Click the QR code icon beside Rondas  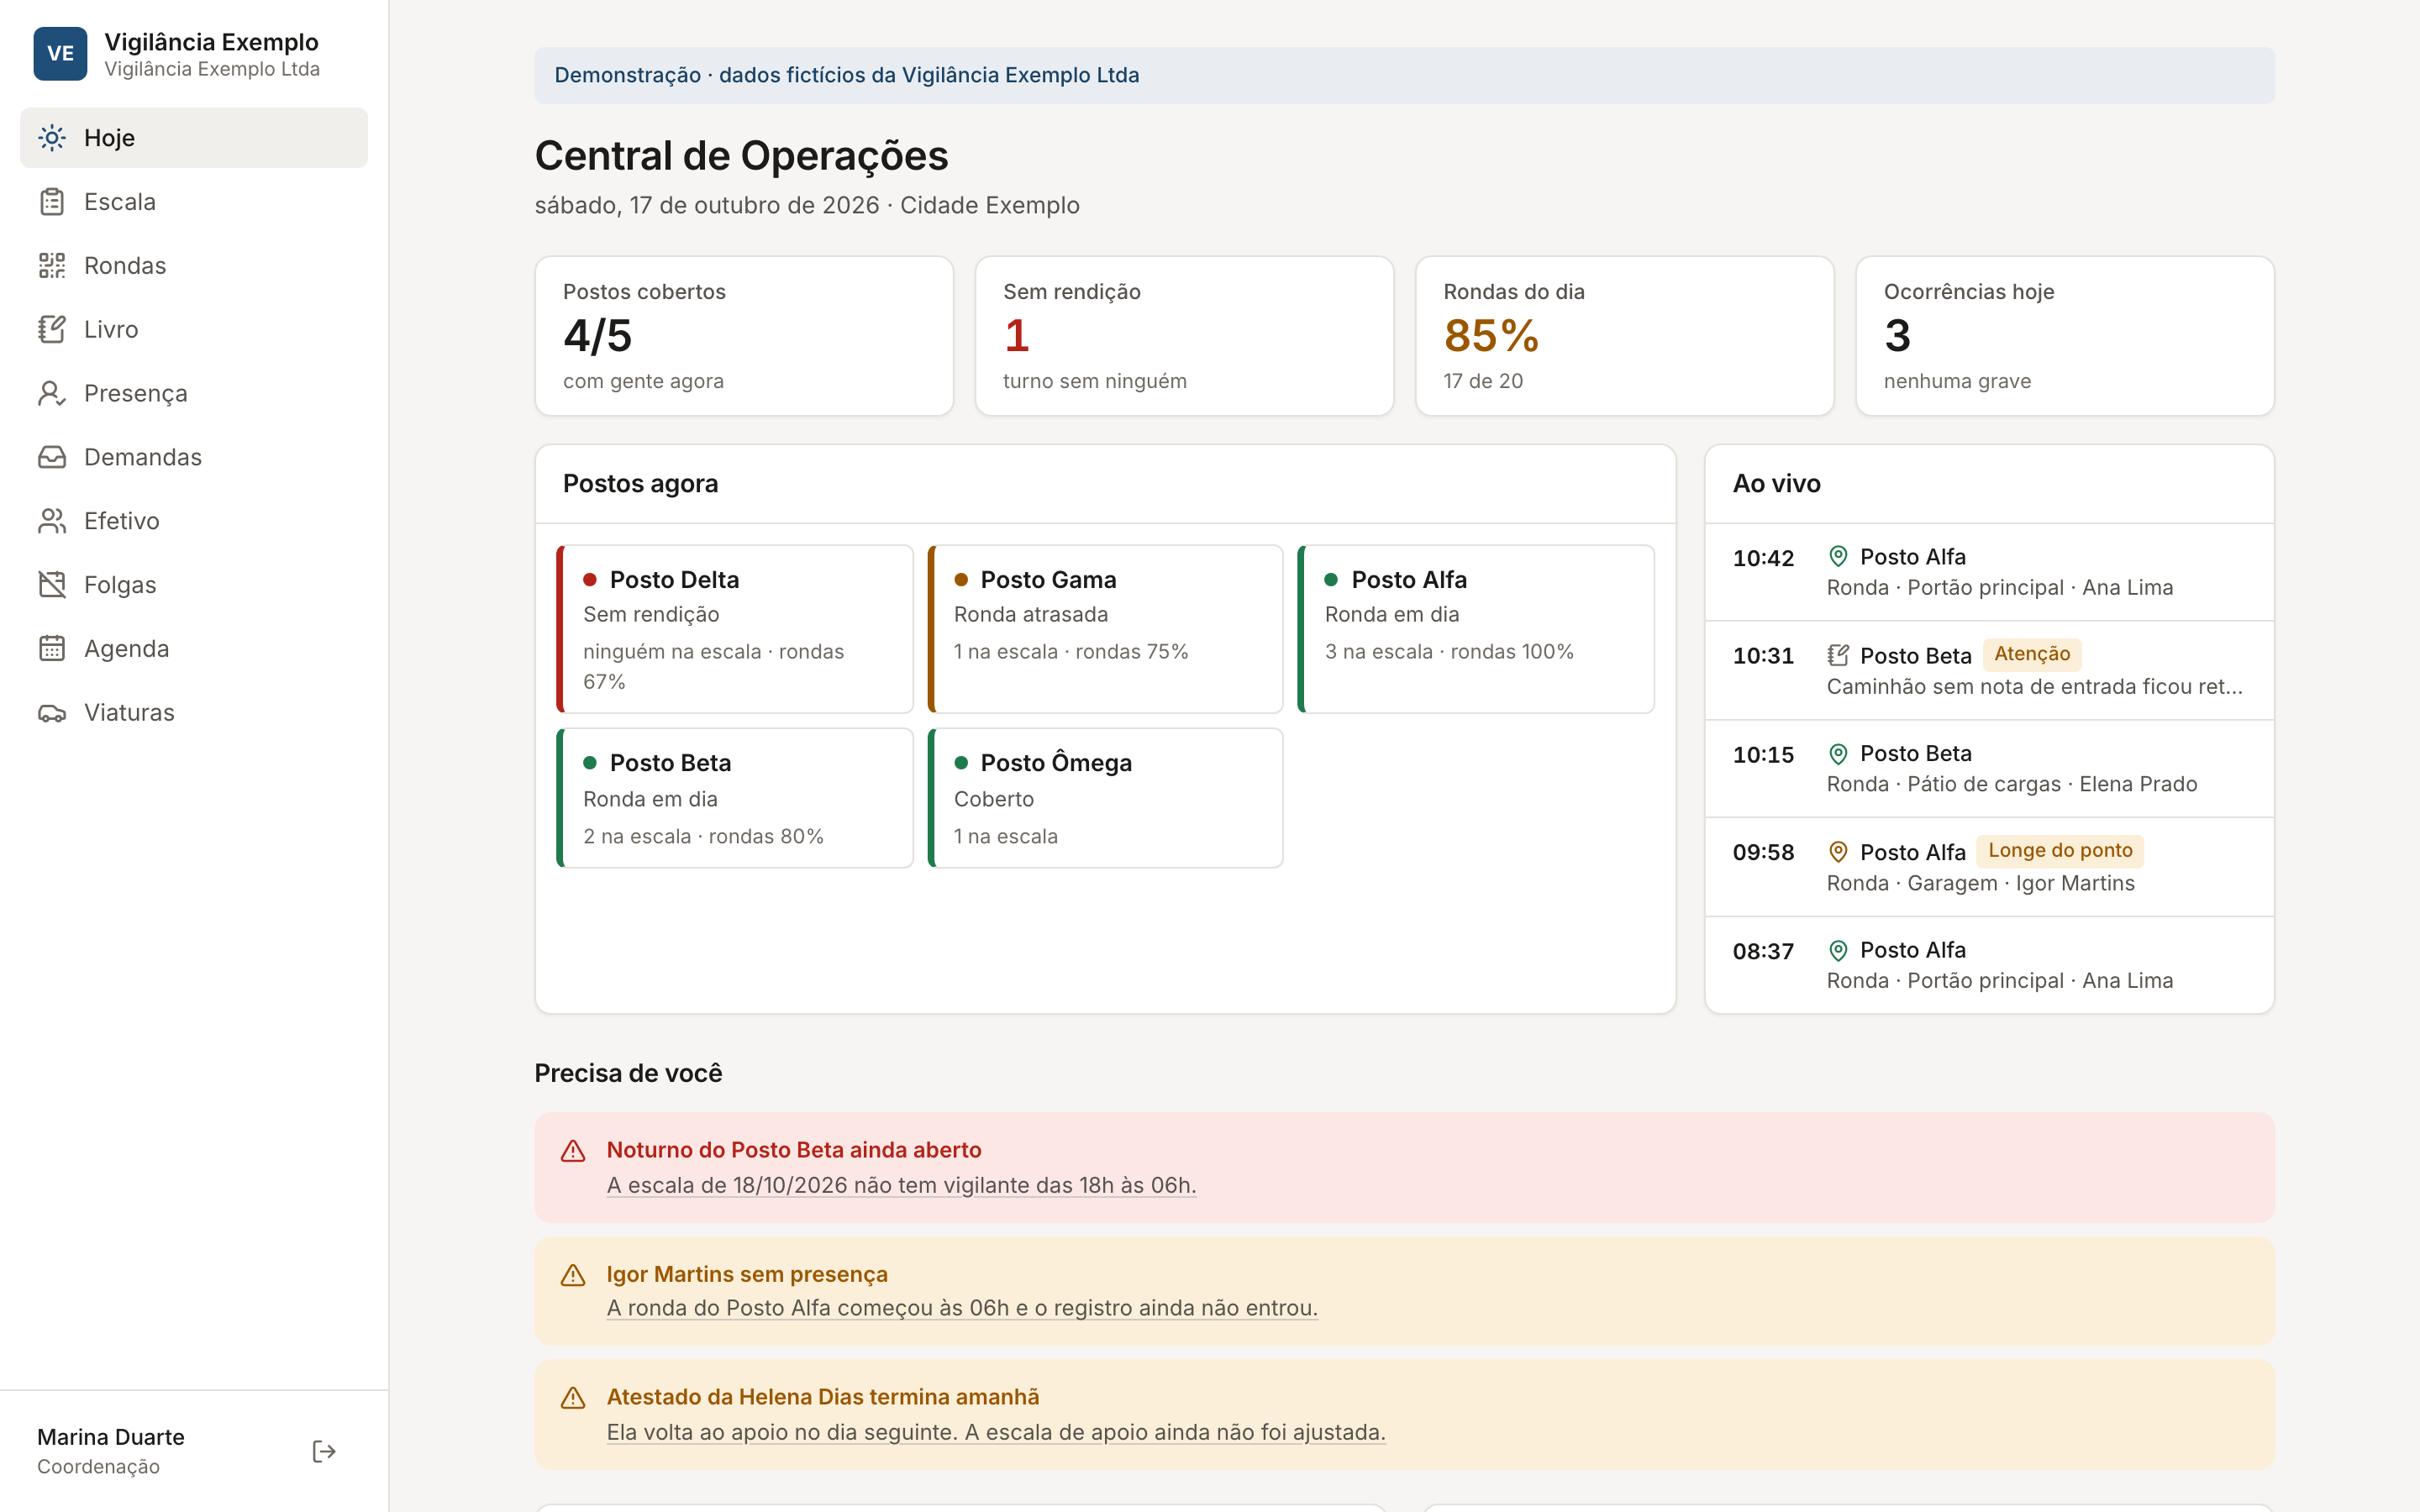(52, 266)
